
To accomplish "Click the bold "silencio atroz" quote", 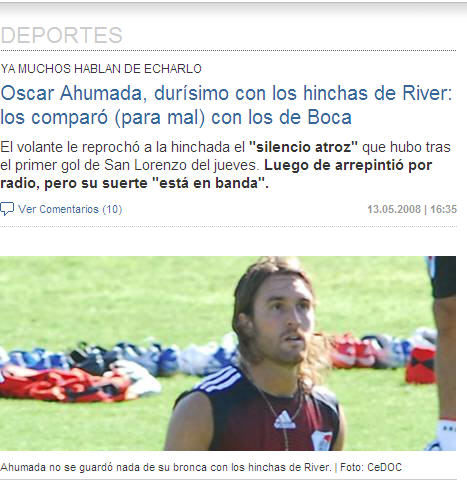I will [303, 147].
